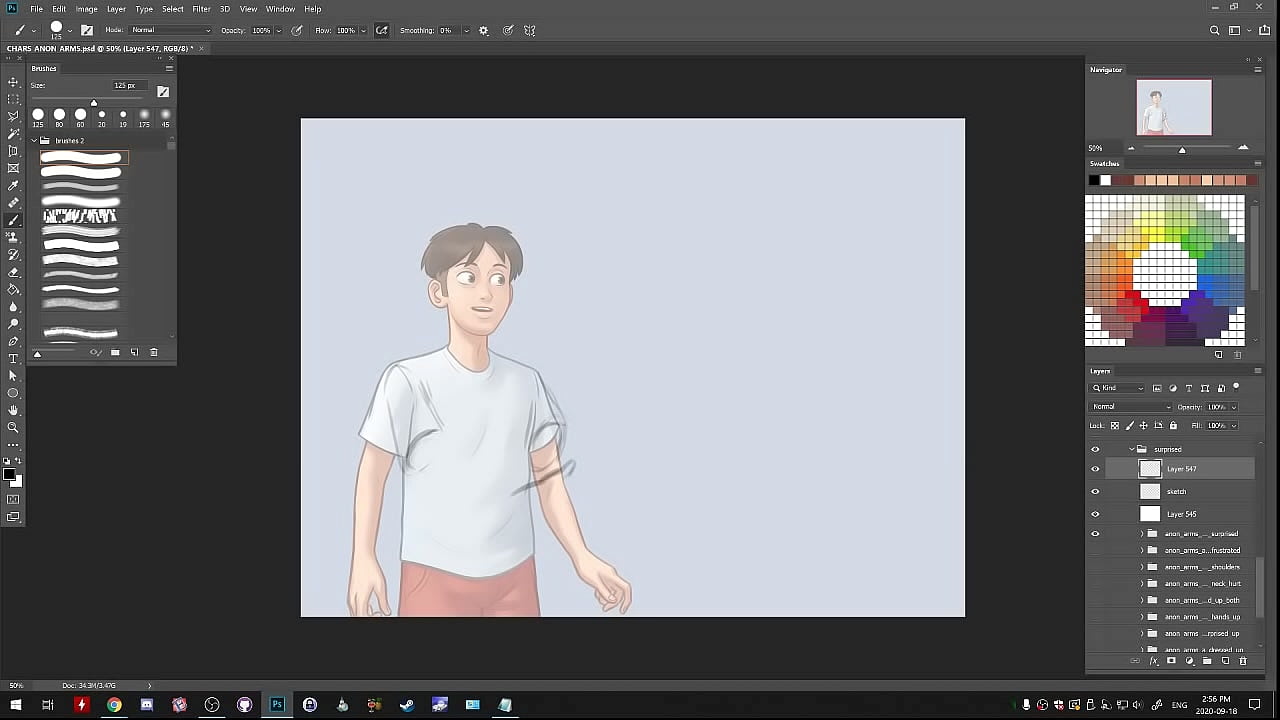This screenshot has width=1280, height=720.
Task: Toggle the lock all layer attributes icon
Action: point(1173,425)
